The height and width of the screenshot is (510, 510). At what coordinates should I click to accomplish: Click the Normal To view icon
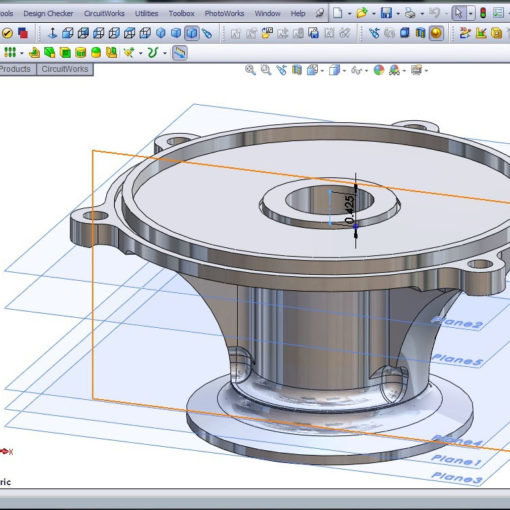point(52,33)
